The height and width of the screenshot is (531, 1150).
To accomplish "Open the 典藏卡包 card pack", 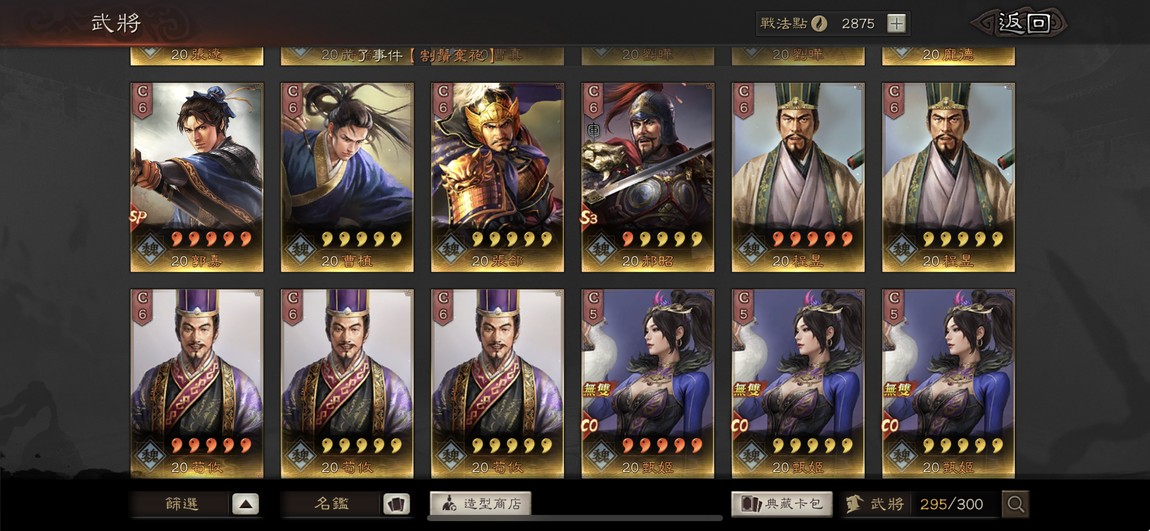I will 782,504.
